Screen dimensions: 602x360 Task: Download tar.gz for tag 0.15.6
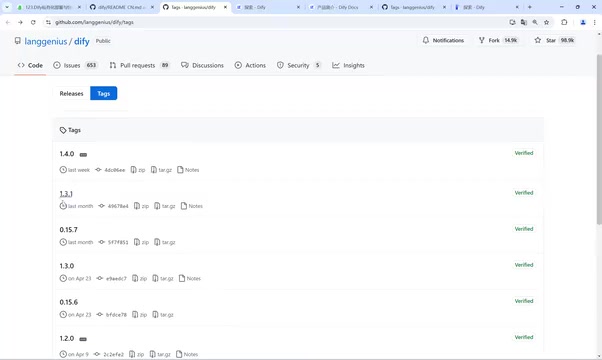pos(163,315)
